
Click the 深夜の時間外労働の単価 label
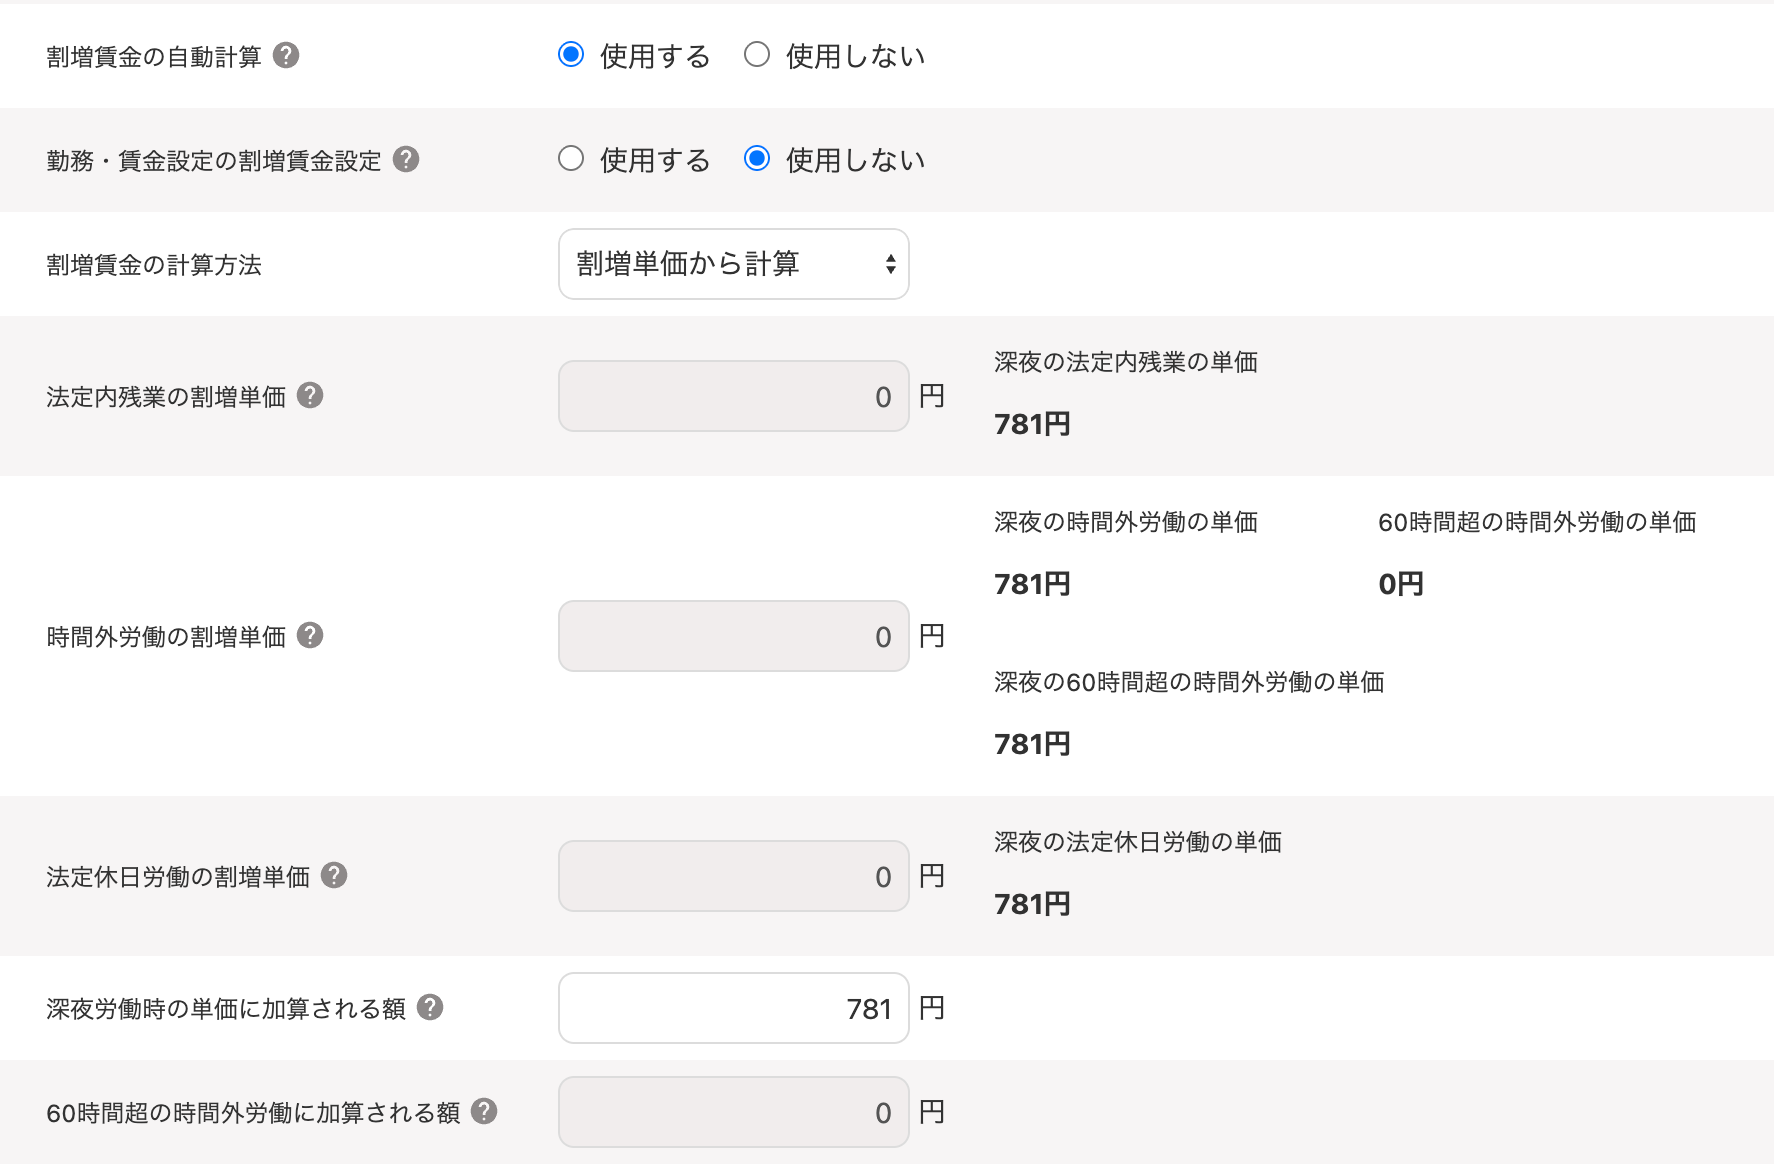tap(1126, 522)
